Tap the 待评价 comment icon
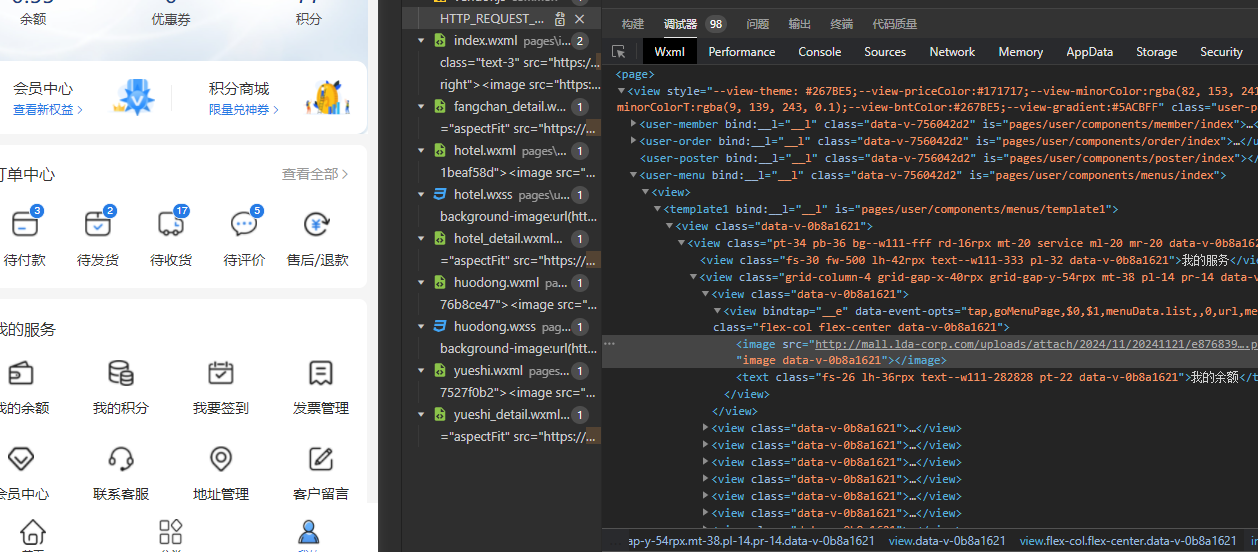This screenshot has width=1258, height=552. pos(244,224)
